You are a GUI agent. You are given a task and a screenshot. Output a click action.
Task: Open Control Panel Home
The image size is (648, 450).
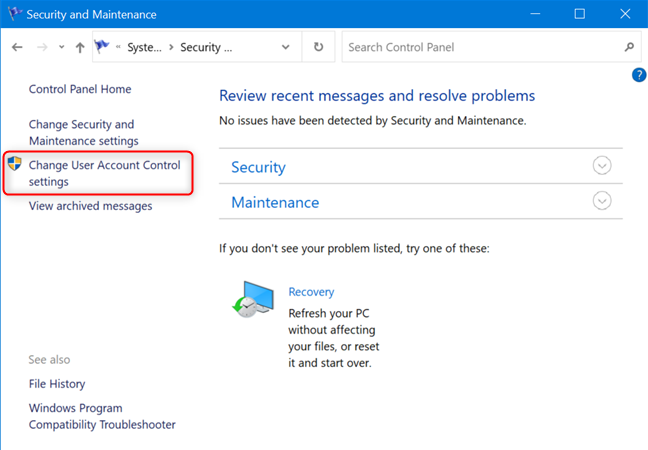point(80,89)
